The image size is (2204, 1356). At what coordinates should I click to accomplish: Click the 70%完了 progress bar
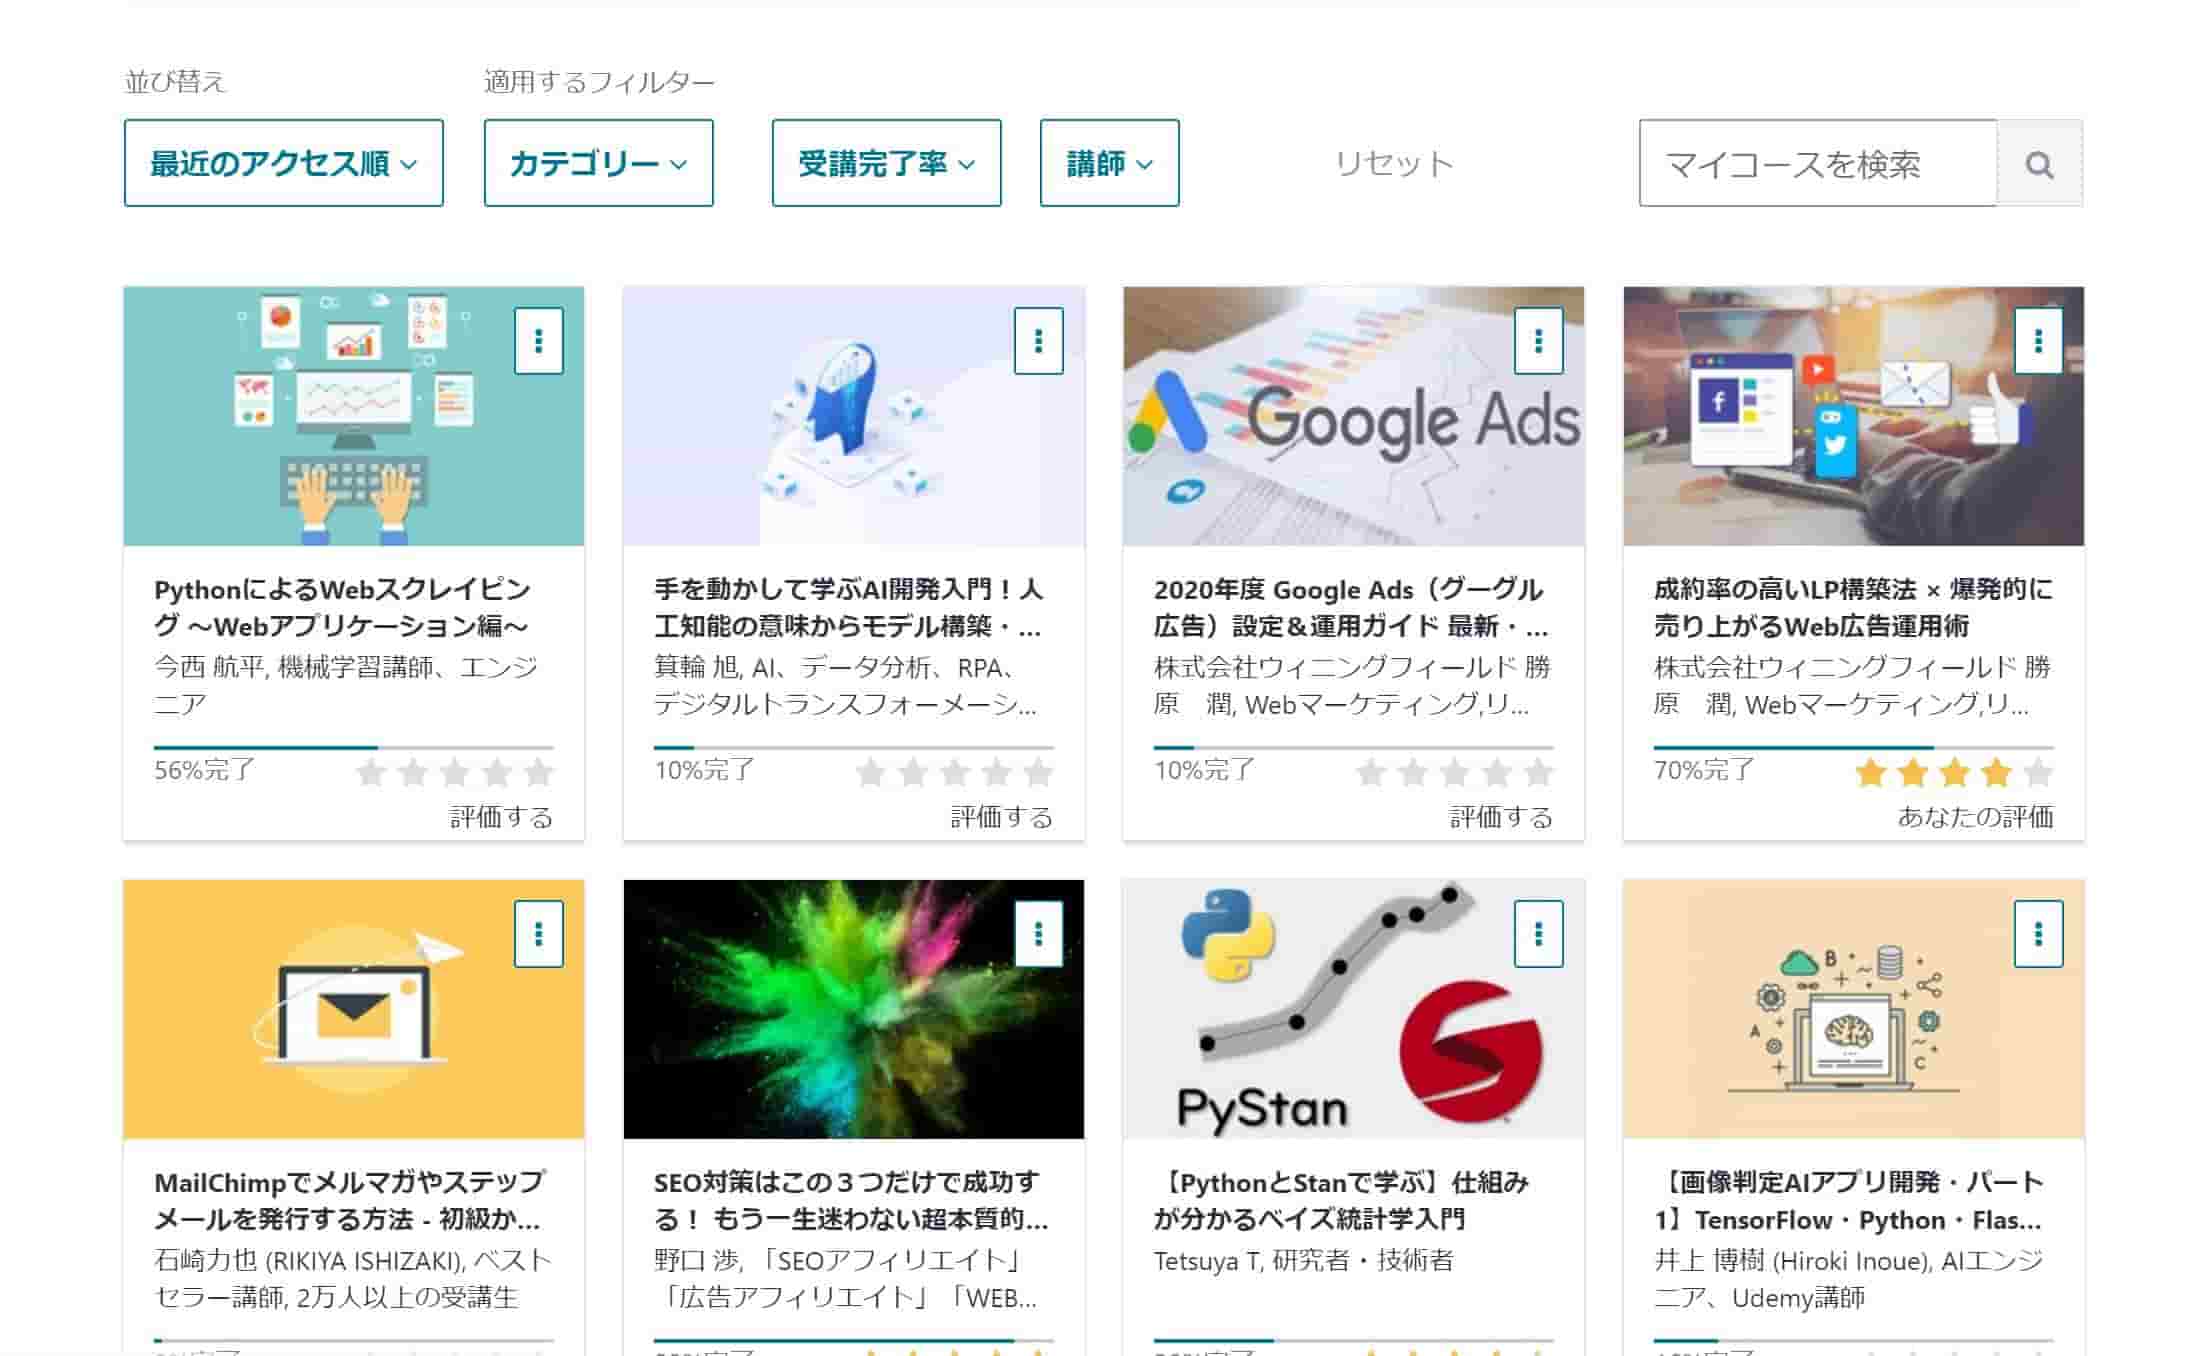point(1854,747)
